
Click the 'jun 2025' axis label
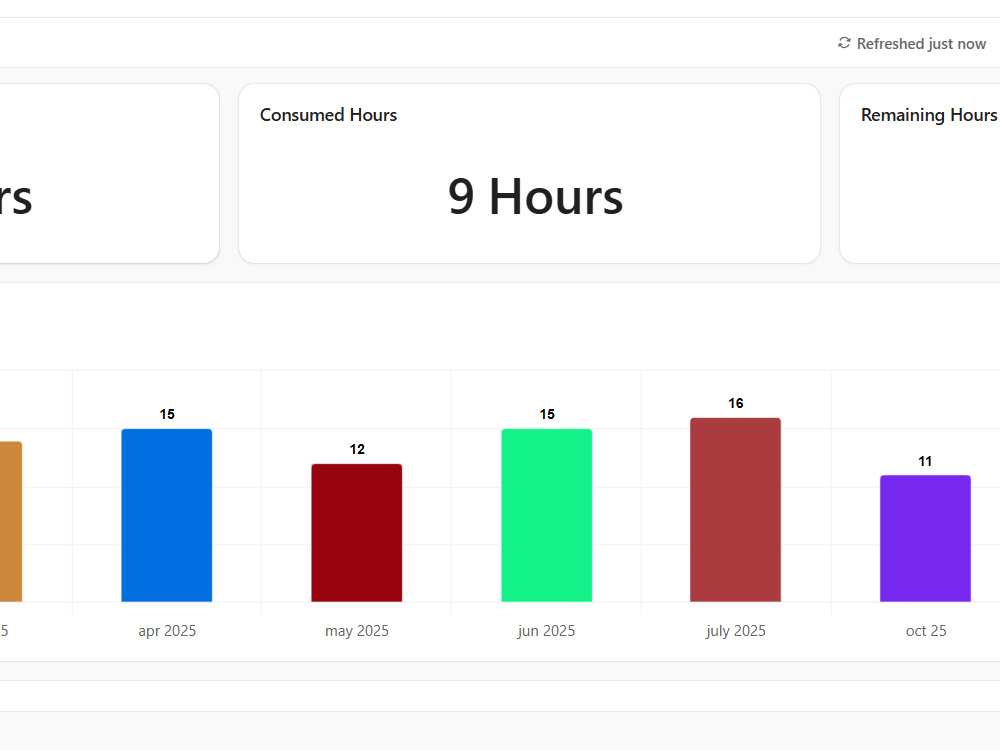click(x=546, y=631)
